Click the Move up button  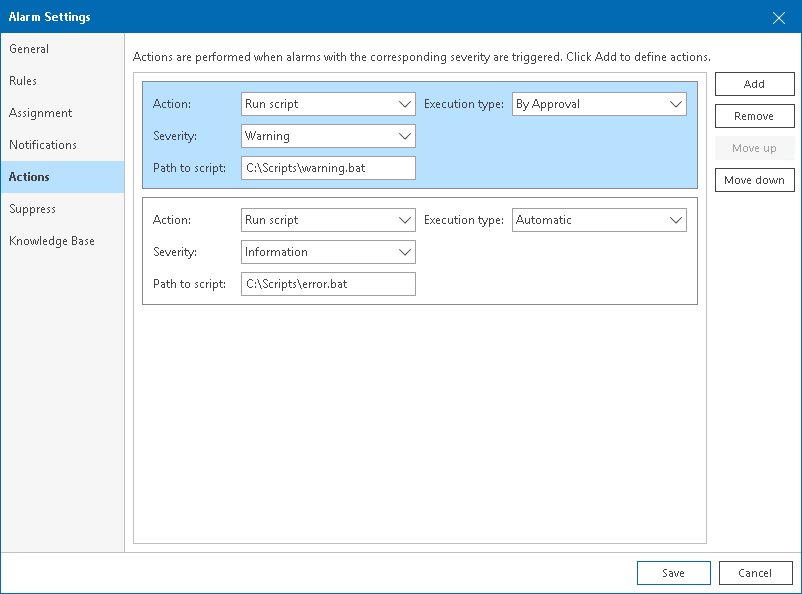754,148
